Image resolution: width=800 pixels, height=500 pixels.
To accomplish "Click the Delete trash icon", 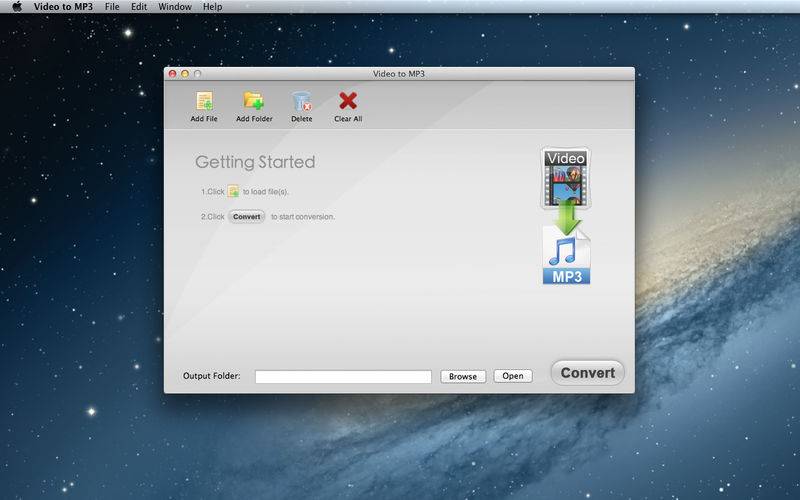I will [x=302, y=102].
